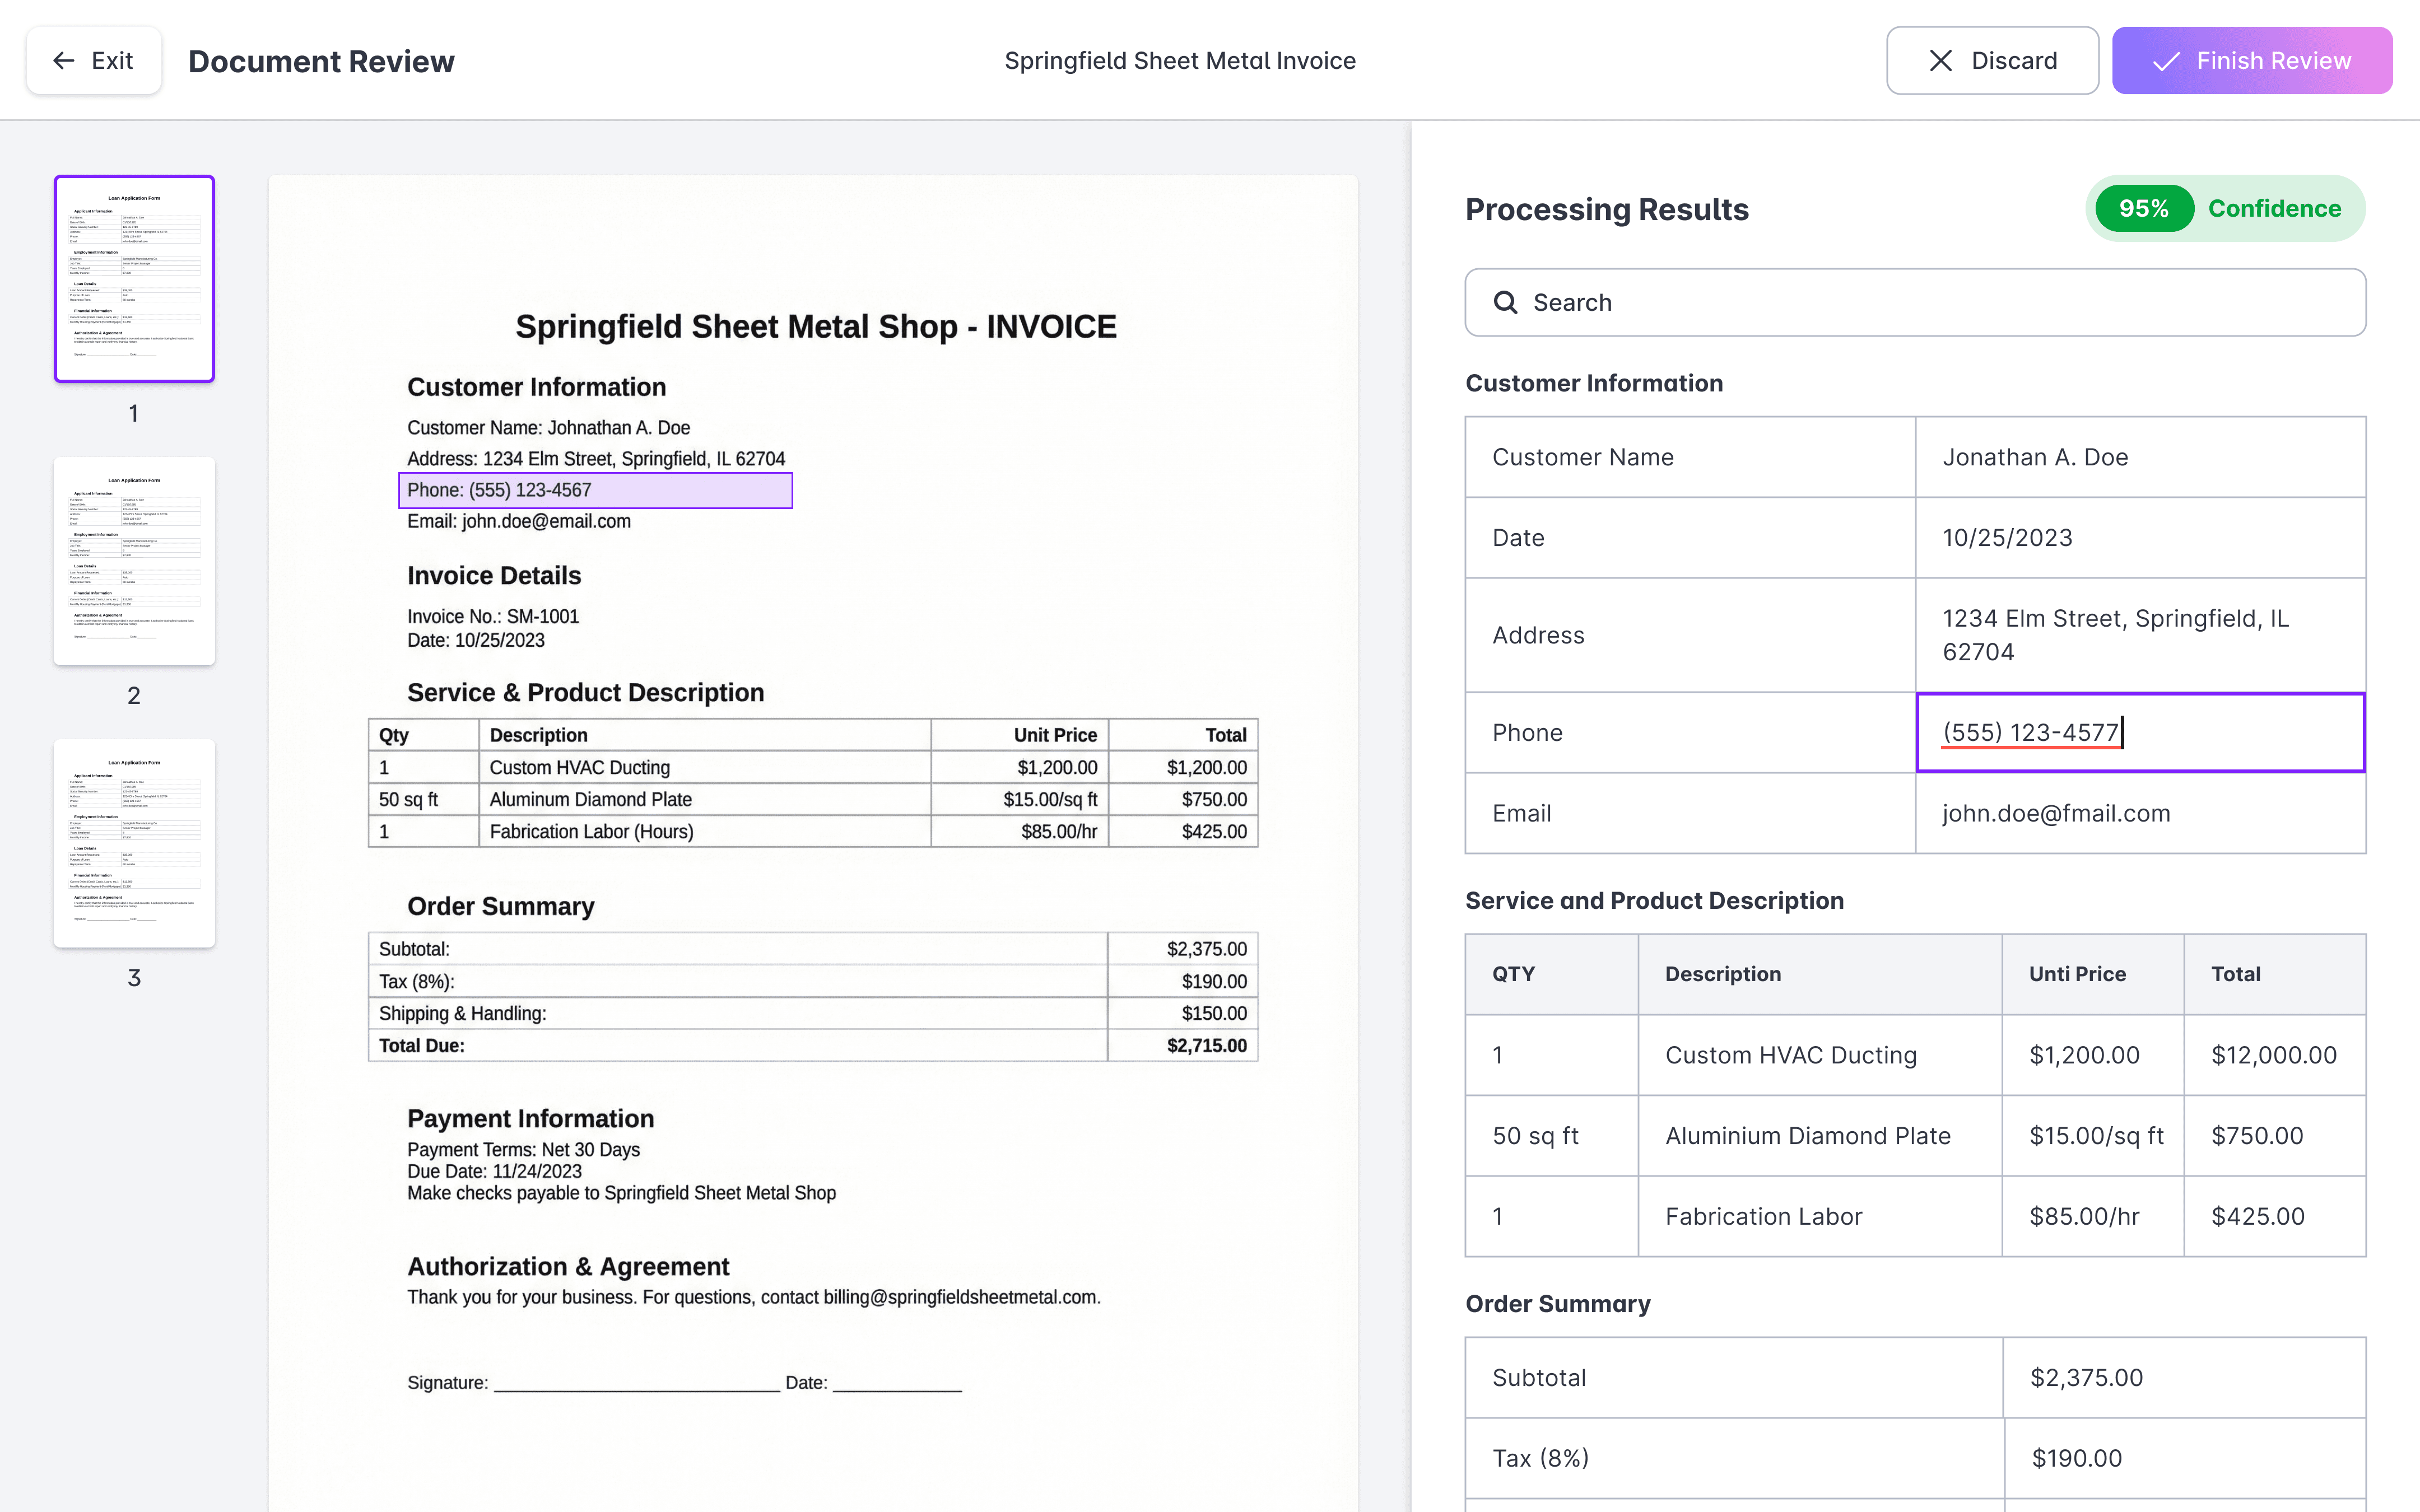
Task: Click the Search input field
Action: pyautogui.click(x=1930, y=302)
